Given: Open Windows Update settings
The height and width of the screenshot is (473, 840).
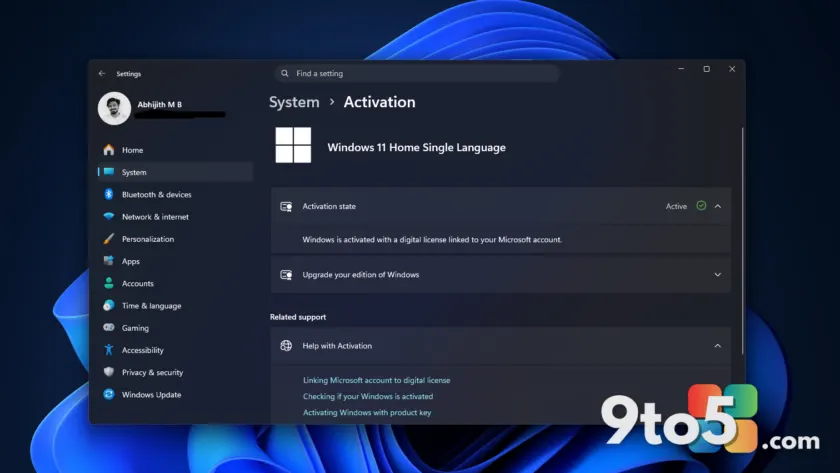Looking at the screenshot, I should coord(175,394).
